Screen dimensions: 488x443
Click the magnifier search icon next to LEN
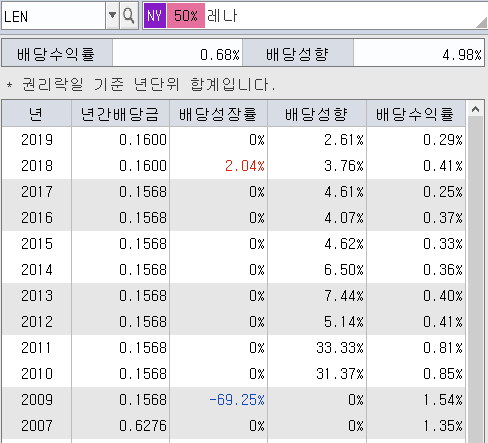pos(129,16)
